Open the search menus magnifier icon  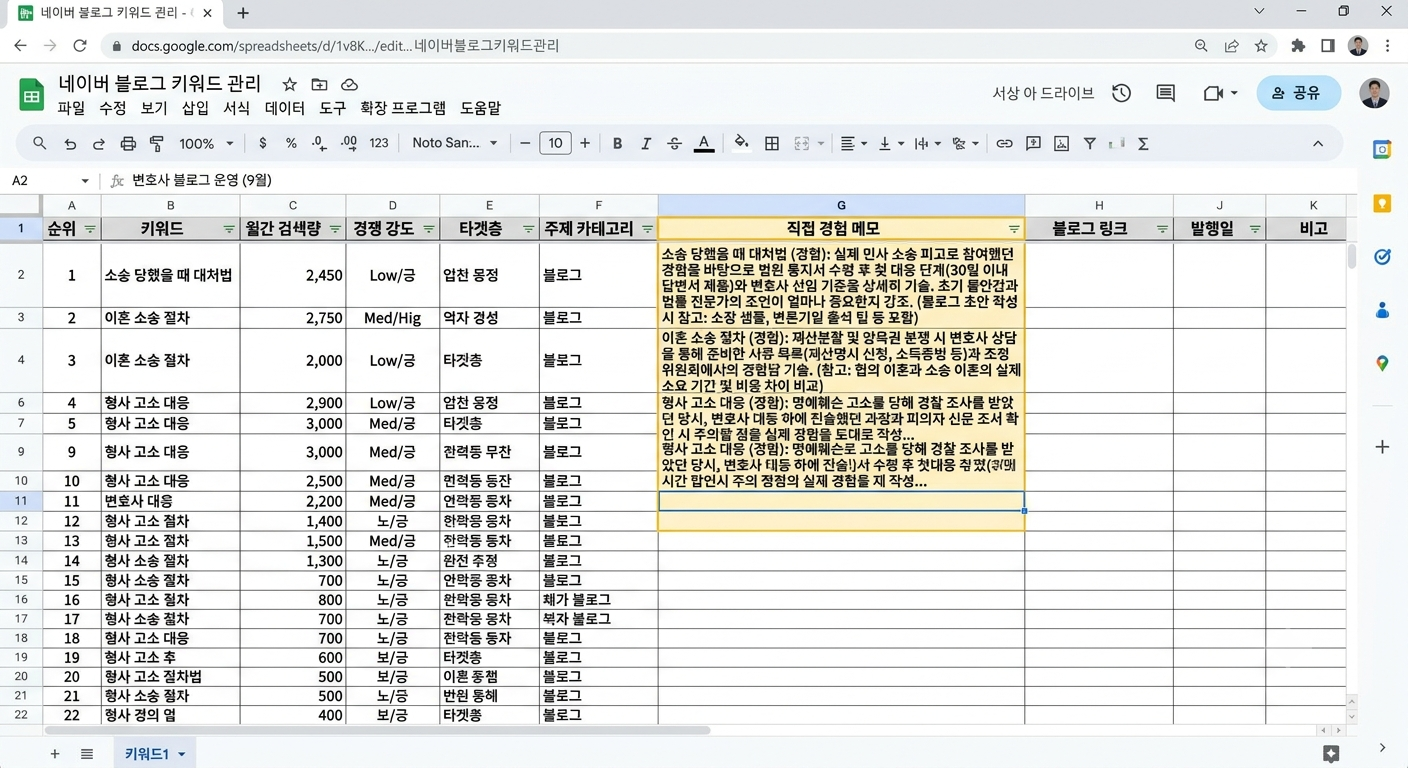click(40, 144)
